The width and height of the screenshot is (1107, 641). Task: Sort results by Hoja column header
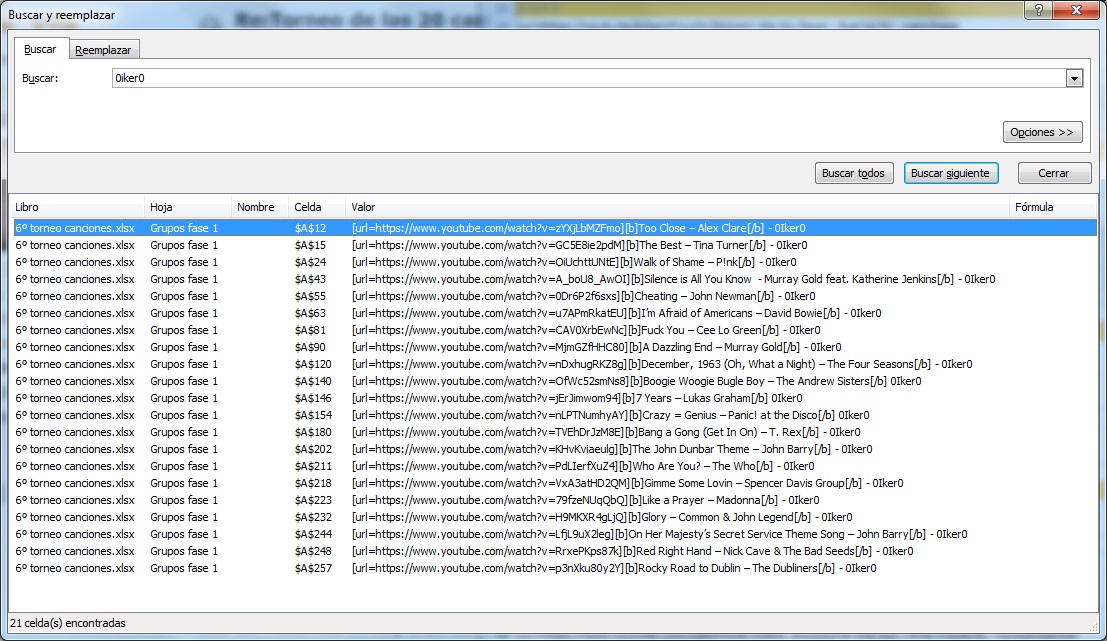pyautogui.click(x=188, y=207)
